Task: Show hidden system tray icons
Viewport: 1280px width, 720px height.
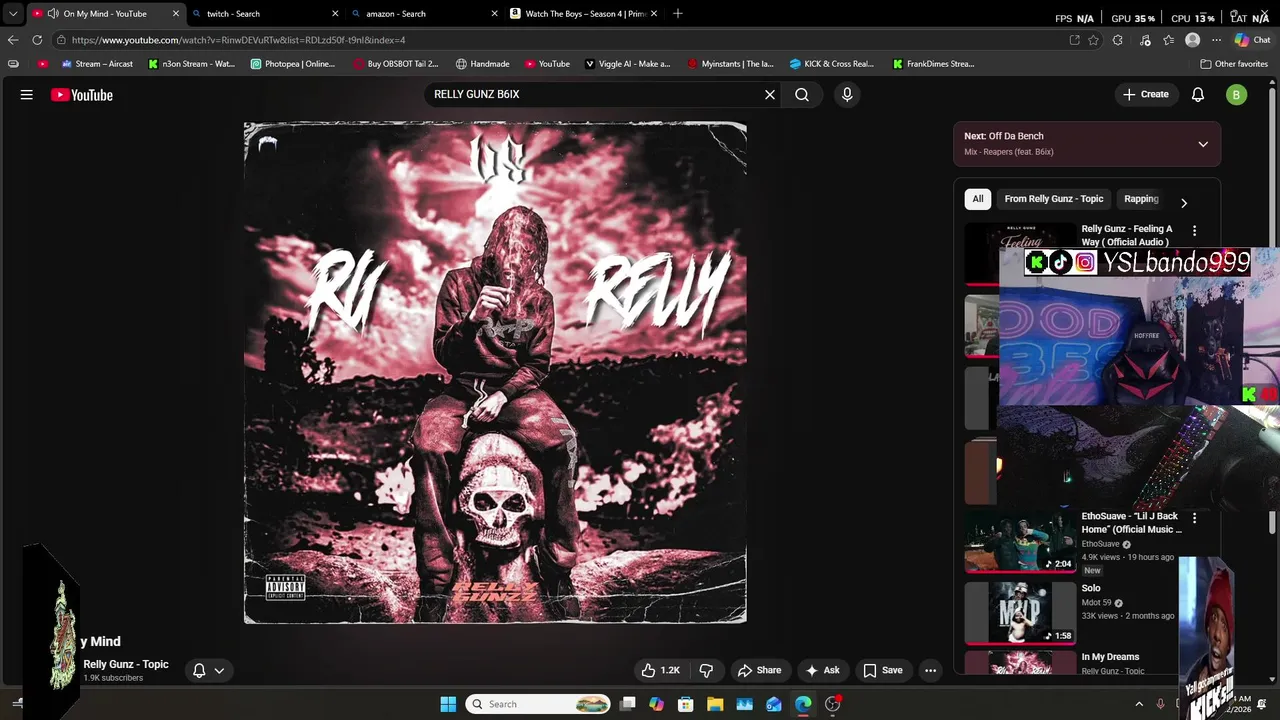Action: pos(1139,704)
